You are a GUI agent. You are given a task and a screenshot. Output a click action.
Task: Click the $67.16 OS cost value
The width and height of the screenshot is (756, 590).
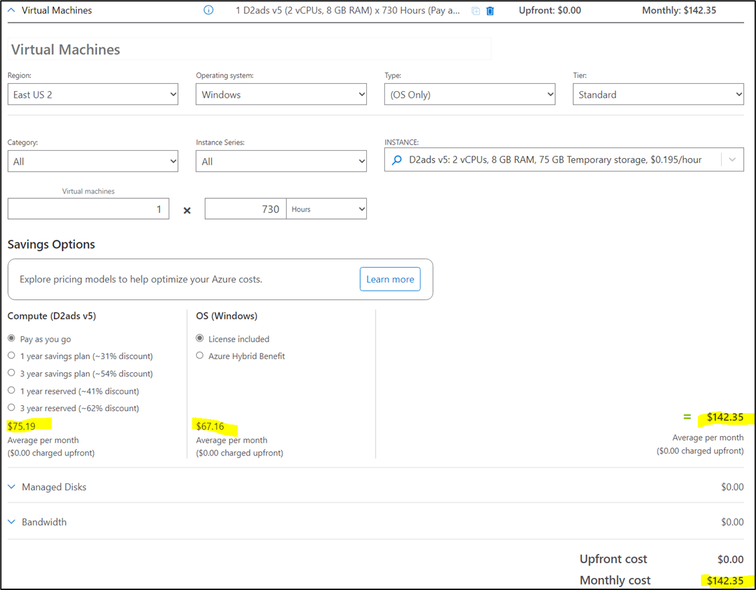click(210, 426)
